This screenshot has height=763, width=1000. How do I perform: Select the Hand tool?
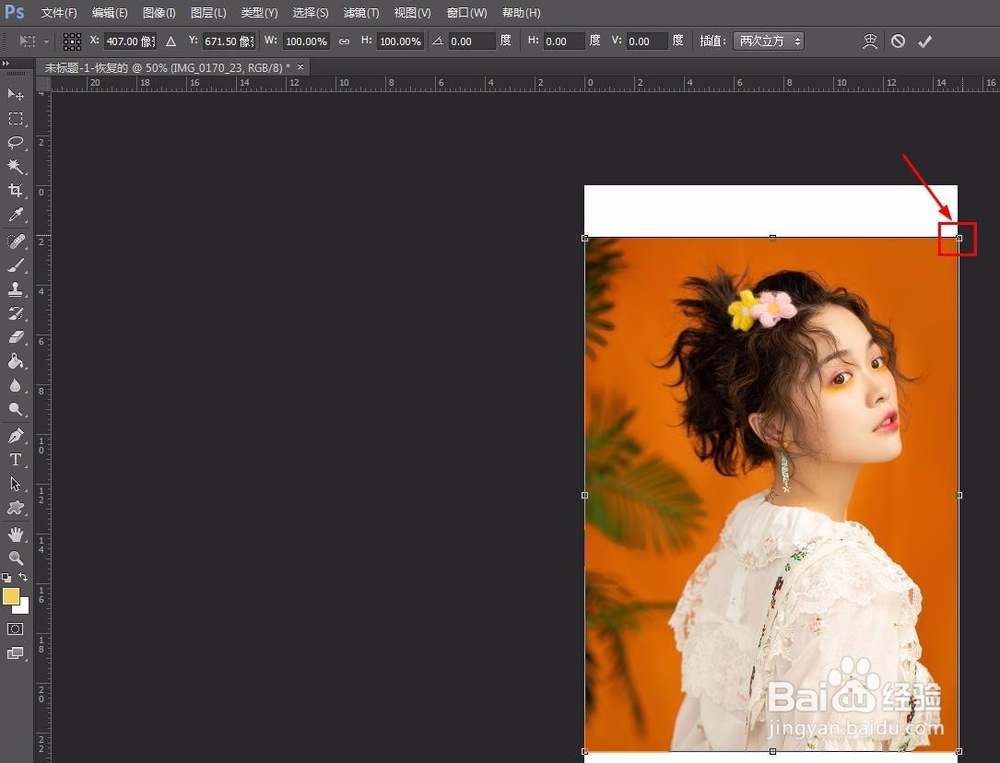(15, 534)
